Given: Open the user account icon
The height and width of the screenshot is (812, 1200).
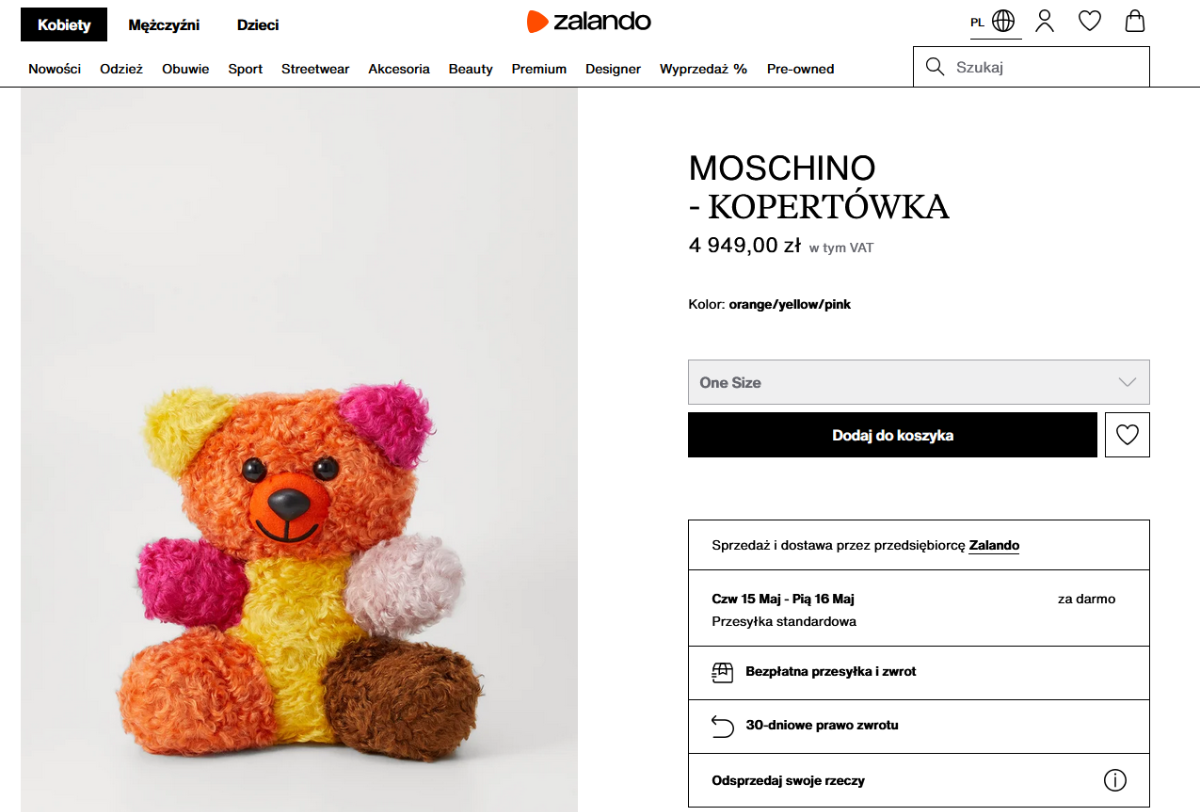Looking at the screenshot, I should (x=1045, y=21).
